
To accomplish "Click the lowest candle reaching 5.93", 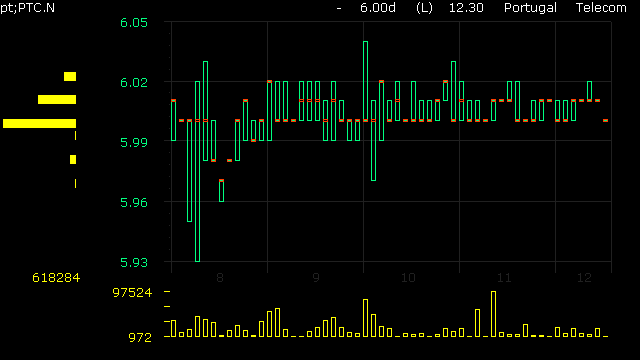I will coord(198,171).
